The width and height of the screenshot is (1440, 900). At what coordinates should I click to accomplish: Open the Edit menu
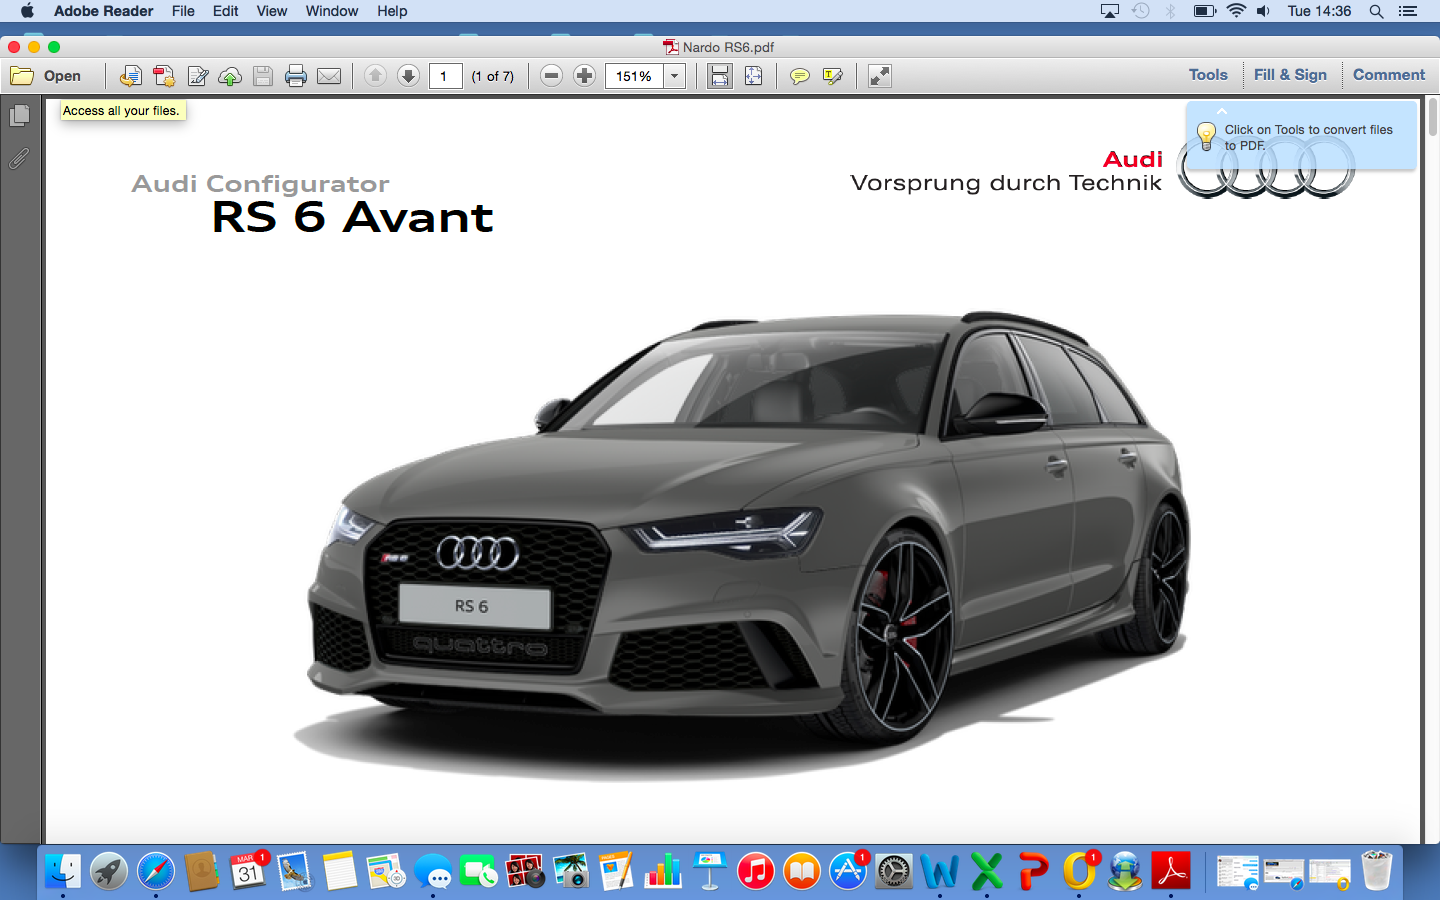[x=225, y=11]
